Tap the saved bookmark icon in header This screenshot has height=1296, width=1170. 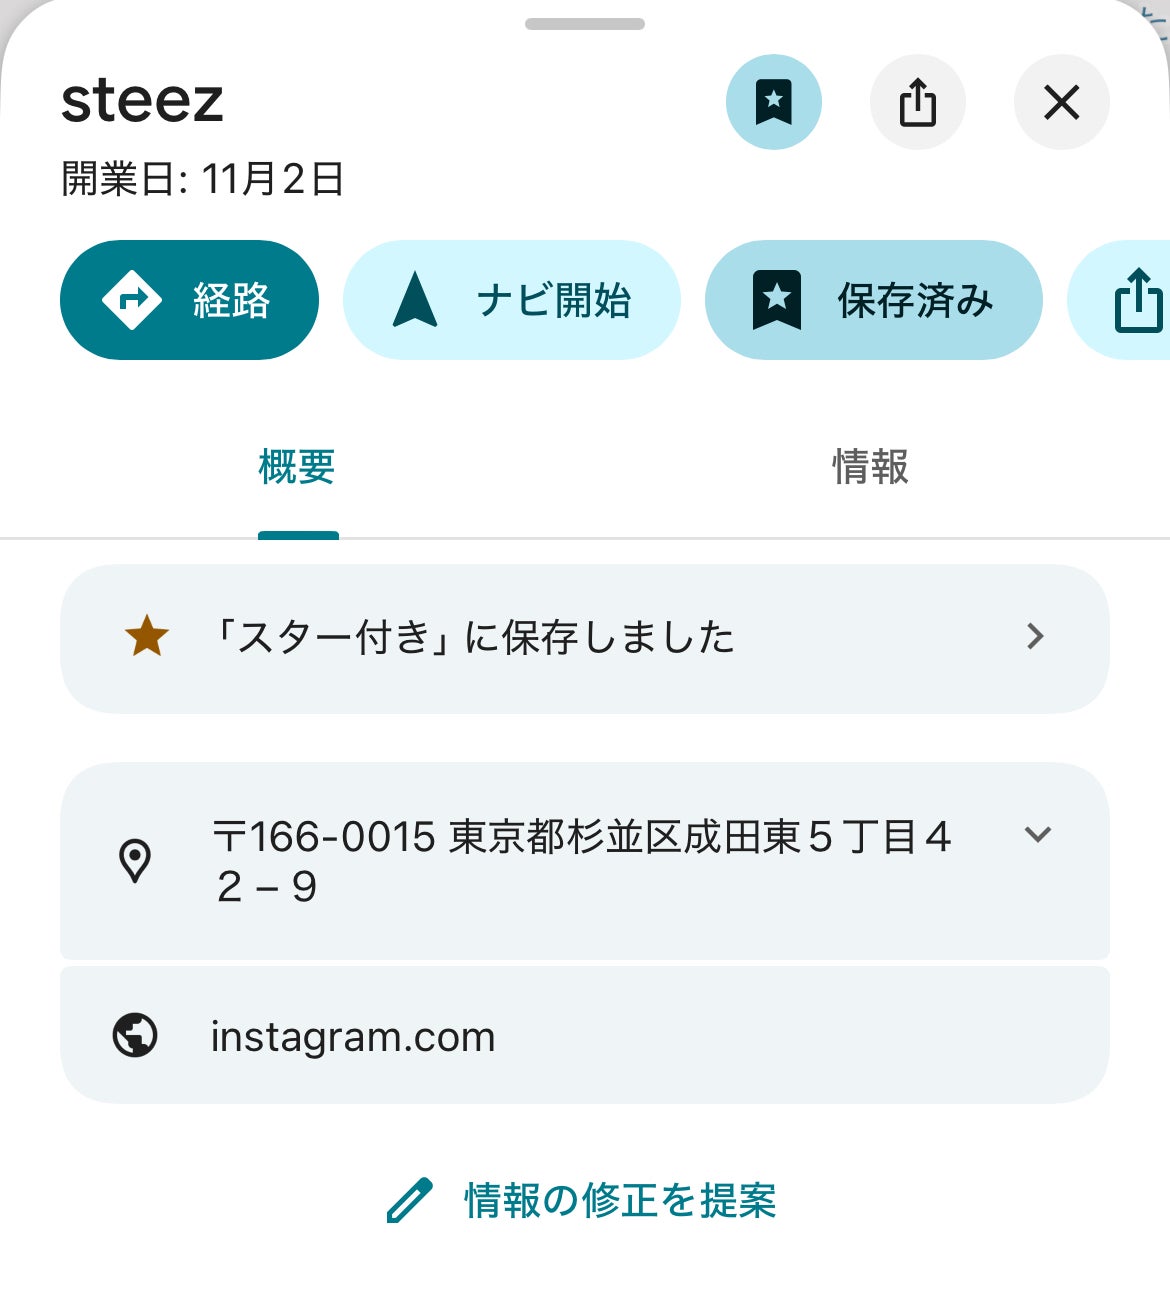(x=773, y=102)
